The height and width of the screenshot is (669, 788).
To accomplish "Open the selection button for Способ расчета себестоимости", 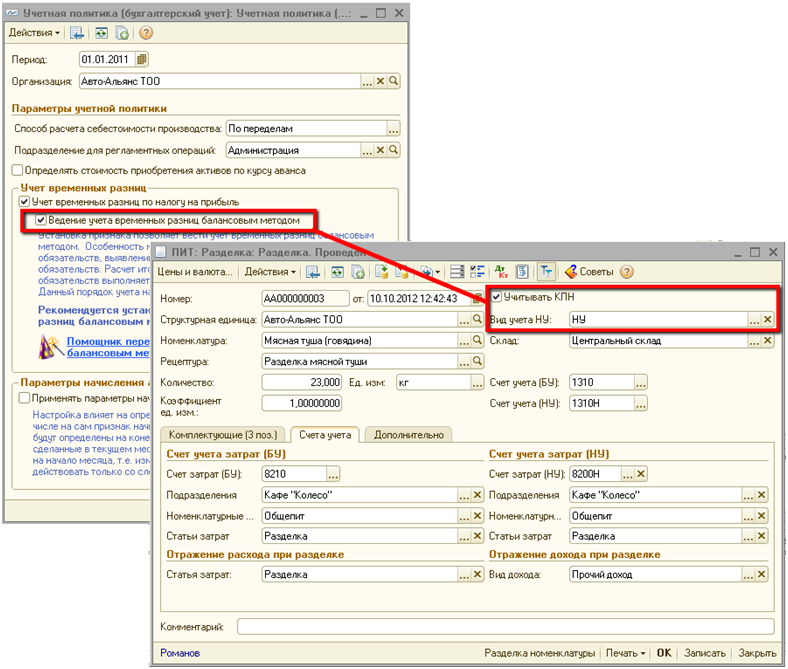I will 394,128.
